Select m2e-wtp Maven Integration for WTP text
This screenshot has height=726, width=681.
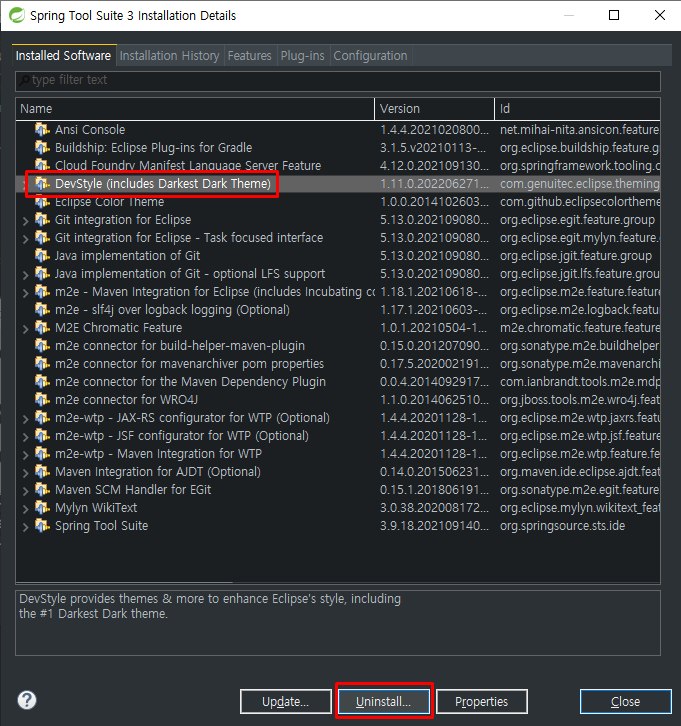click(x=158, y=454)
